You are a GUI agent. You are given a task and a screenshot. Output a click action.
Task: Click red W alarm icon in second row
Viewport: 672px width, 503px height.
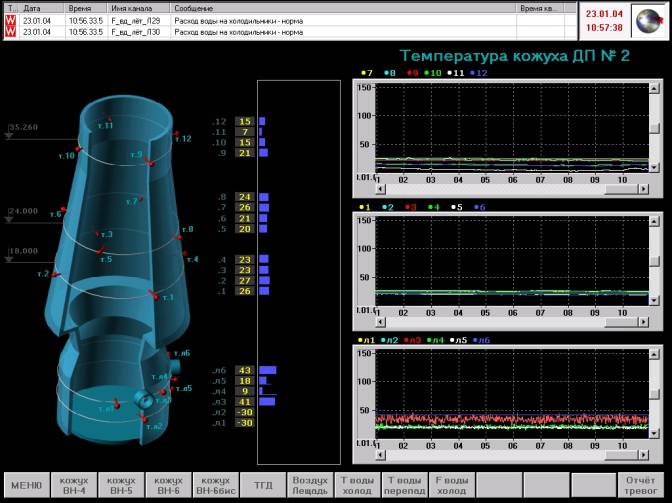(11, 32)
